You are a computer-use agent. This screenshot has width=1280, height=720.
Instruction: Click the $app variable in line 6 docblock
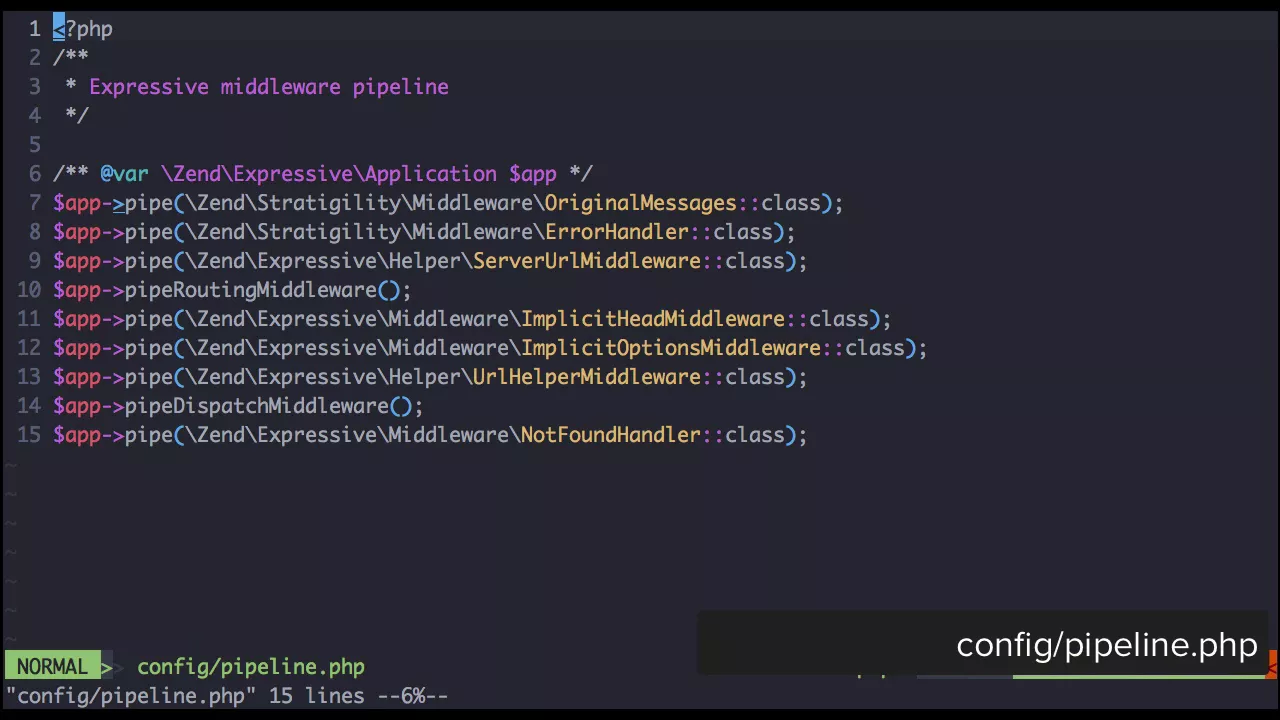[533, 174]
